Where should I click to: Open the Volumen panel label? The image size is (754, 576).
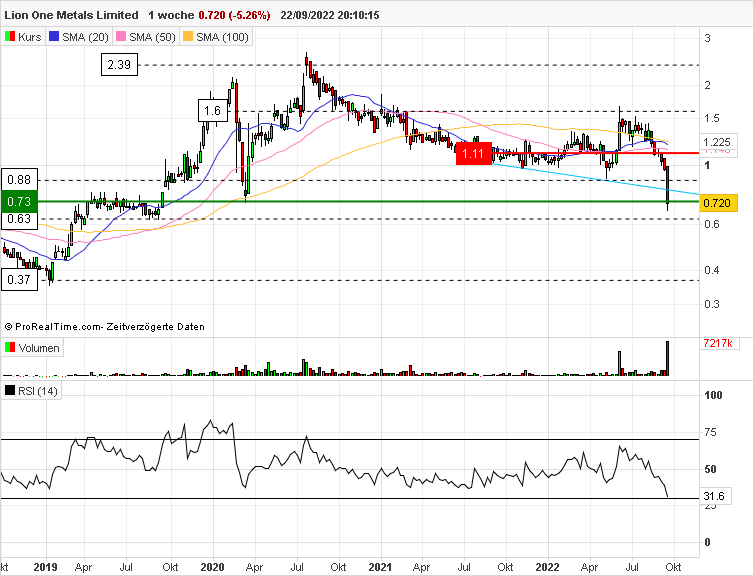coord(39,348)
